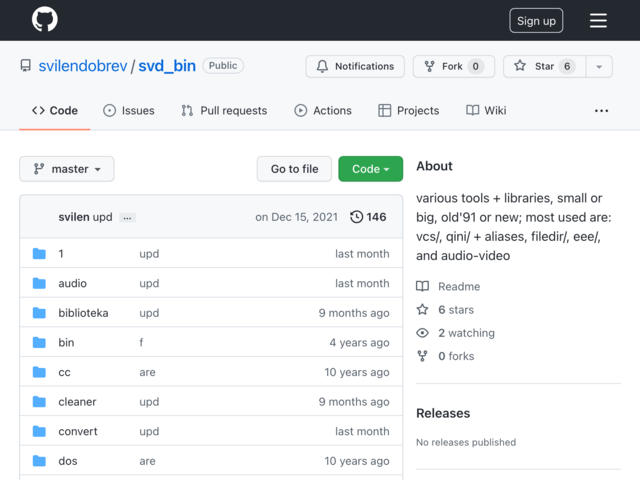Open the dropdown arrow next to Star

point(599,66)
